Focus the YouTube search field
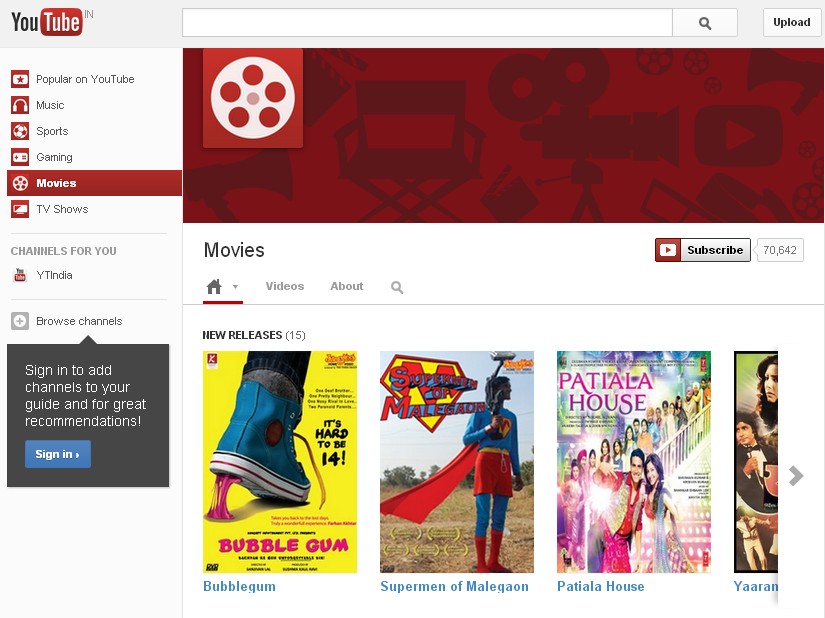 [427, 23]
